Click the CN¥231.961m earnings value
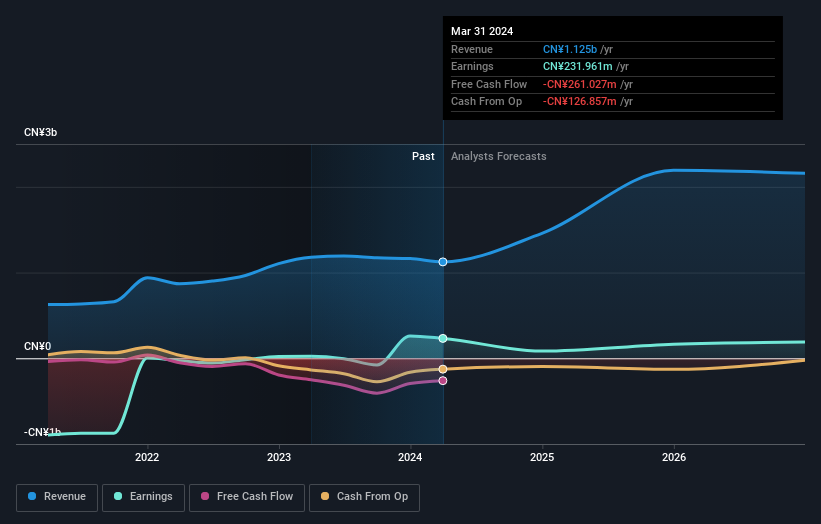 (578, 66)
